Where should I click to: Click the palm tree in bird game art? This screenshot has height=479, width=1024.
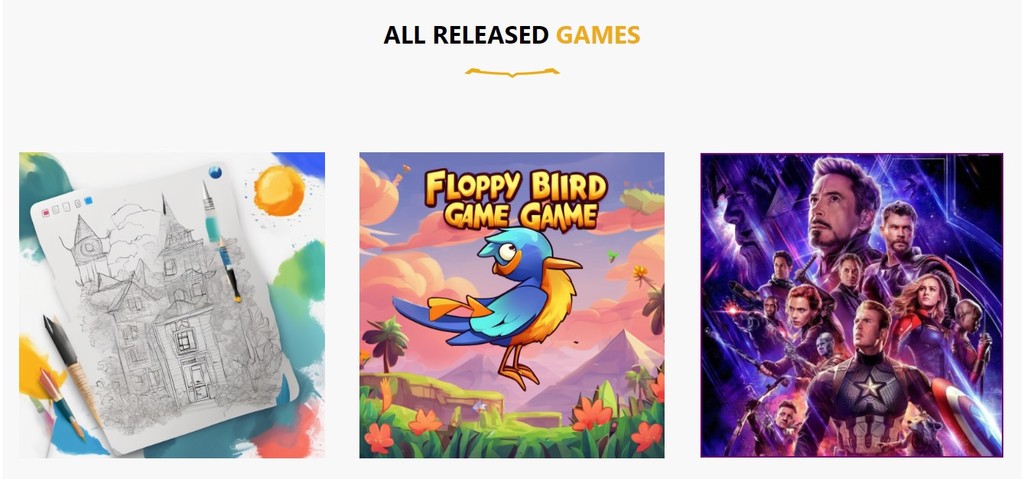[385, 342]
